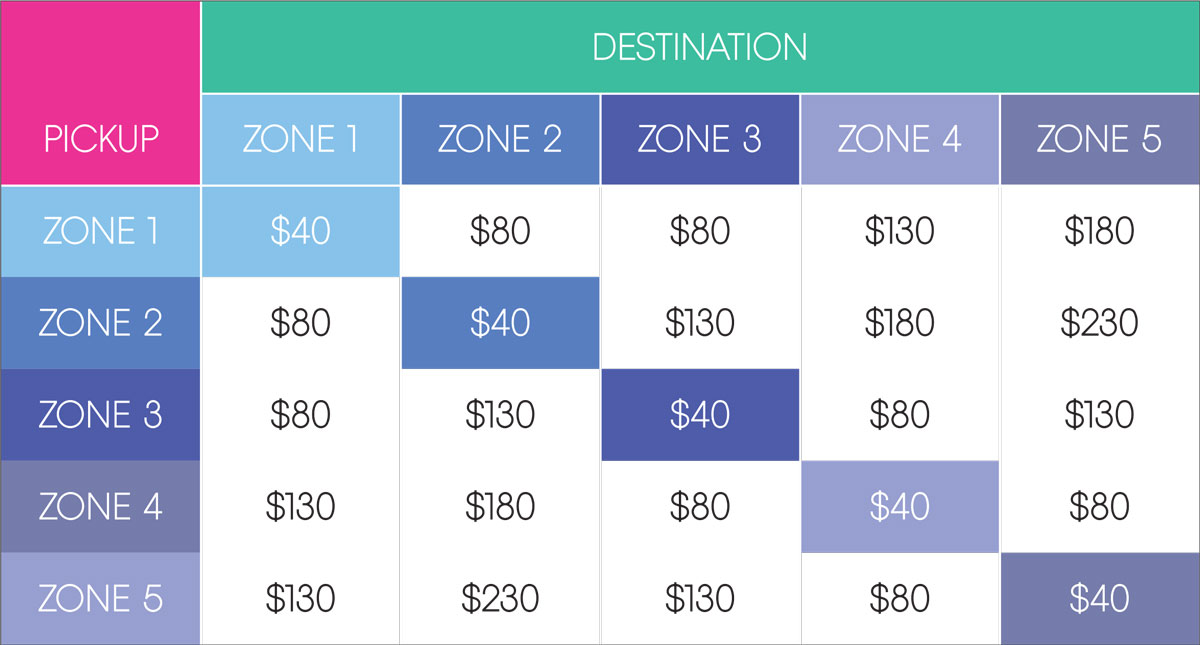
Task: Click the DESTINATION header banner
Action: tap(700, 47)
